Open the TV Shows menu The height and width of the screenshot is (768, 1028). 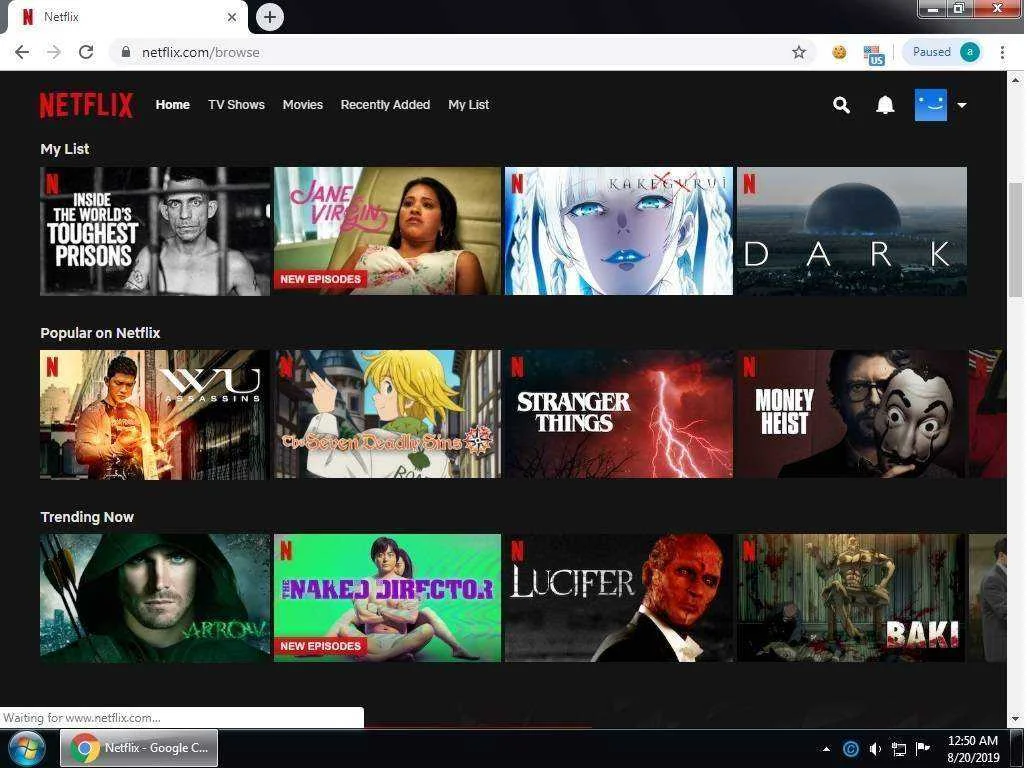[236, 105]
